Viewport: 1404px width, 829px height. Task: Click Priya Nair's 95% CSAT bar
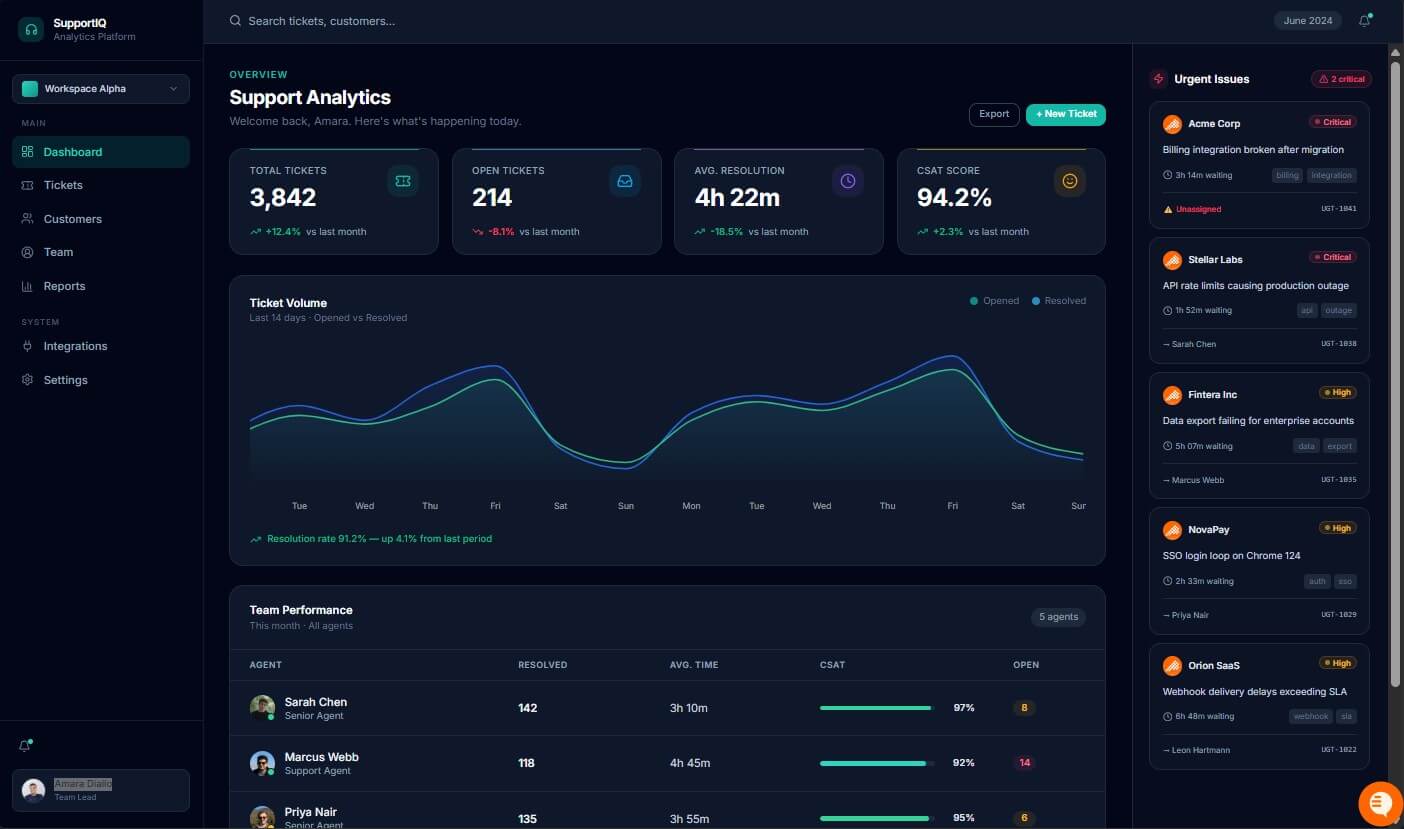[877, 818]
